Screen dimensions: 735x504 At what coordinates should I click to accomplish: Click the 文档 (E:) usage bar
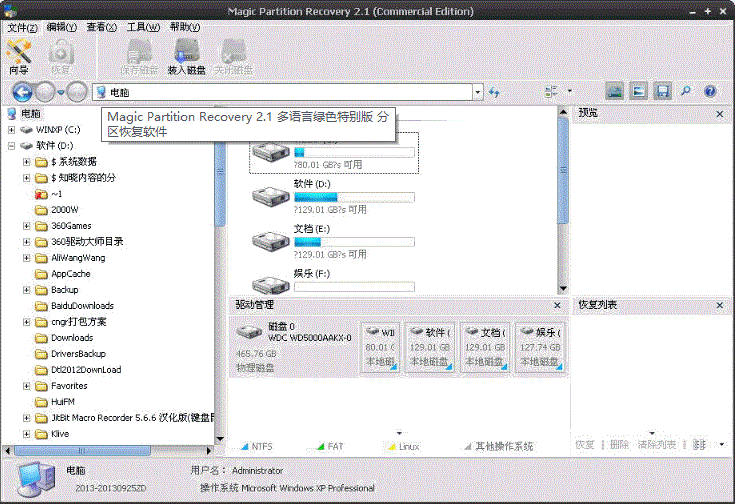(354, 242)
